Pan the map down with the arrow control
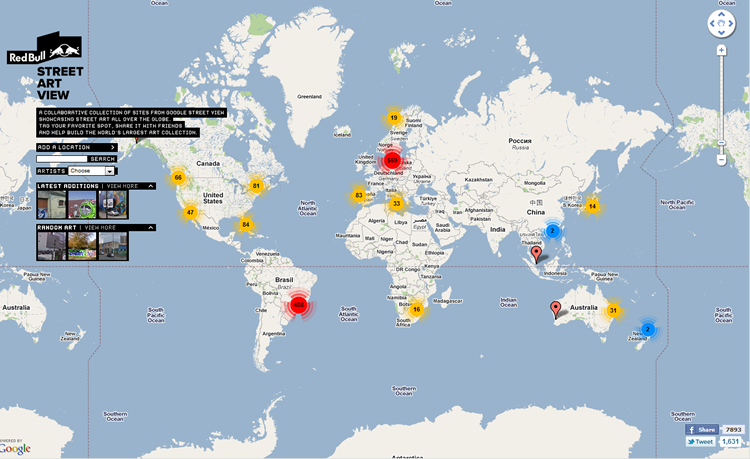The height and width of the screenshot is (459, 750). (721, 33)
